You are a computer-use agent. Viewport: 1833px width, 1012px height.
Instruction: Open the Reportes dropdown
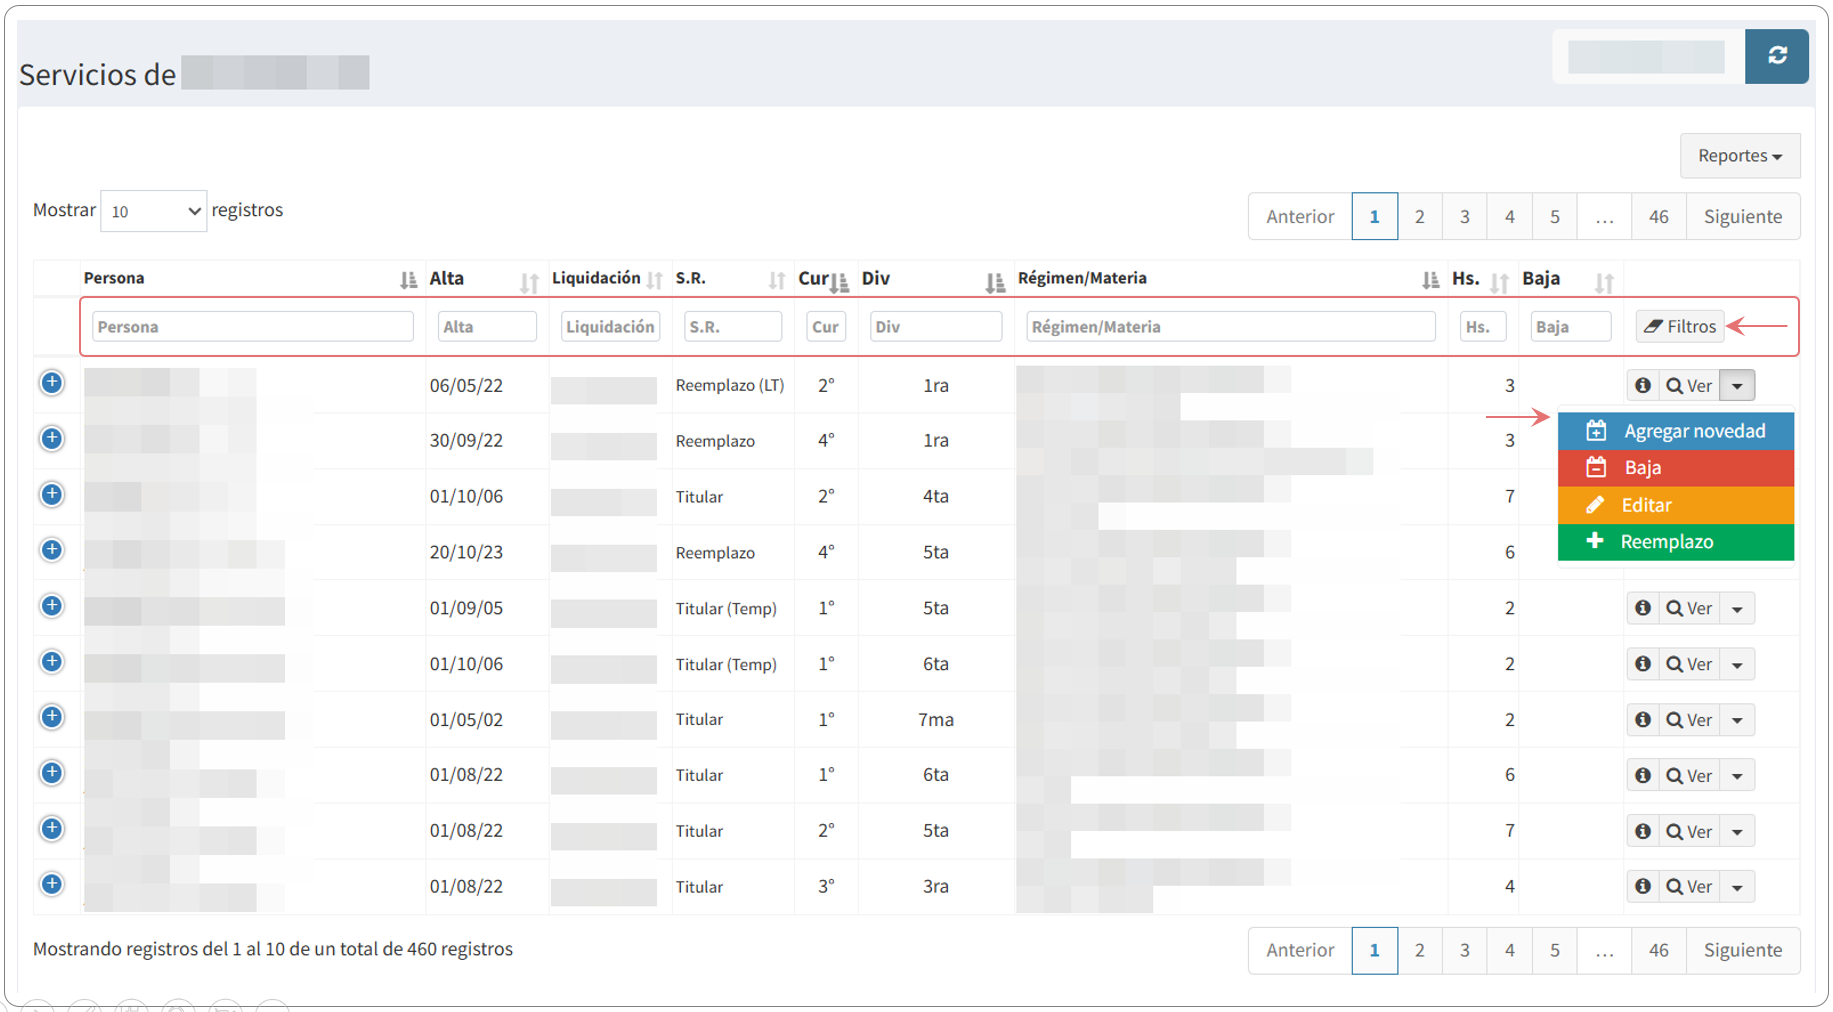pos(1739,156)
